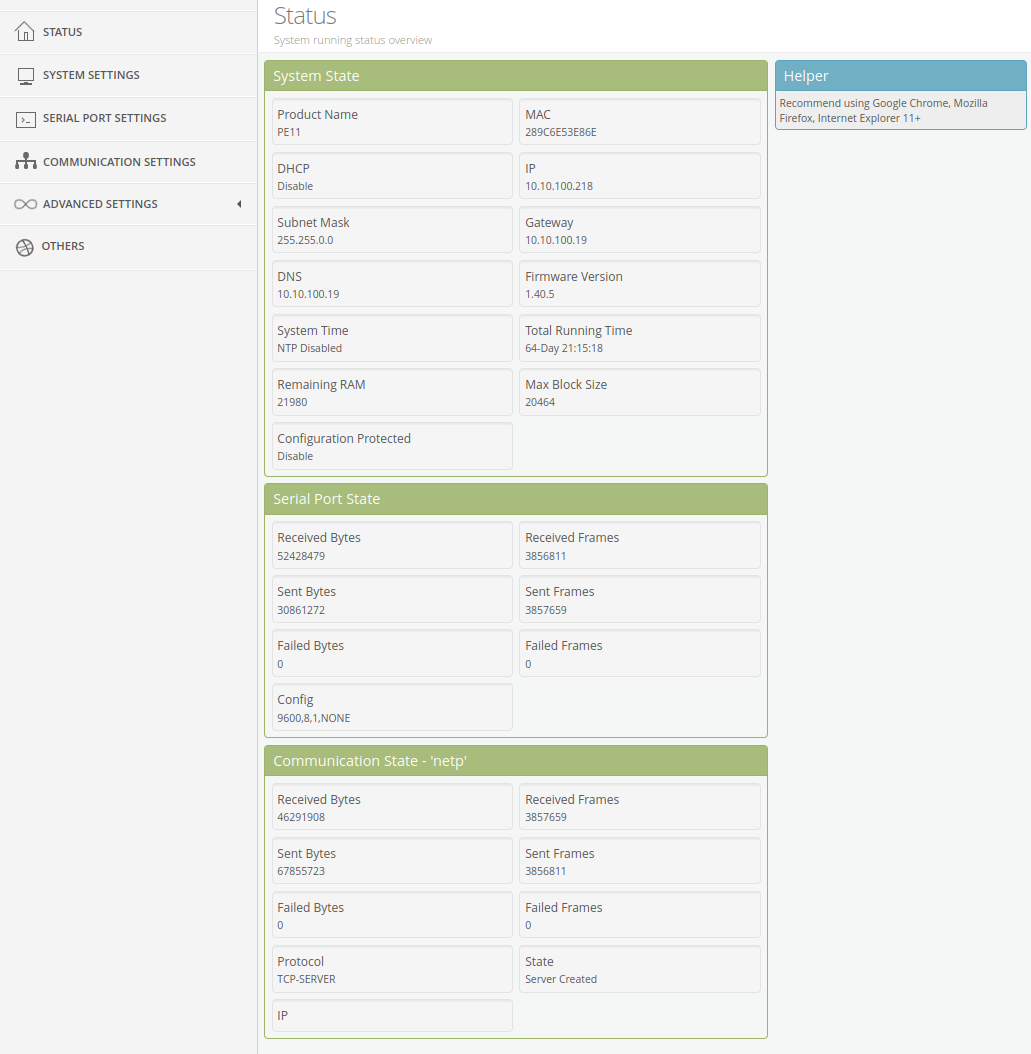Click the DHCP Disable status card

pyautogui.click(x=391, y=176)
